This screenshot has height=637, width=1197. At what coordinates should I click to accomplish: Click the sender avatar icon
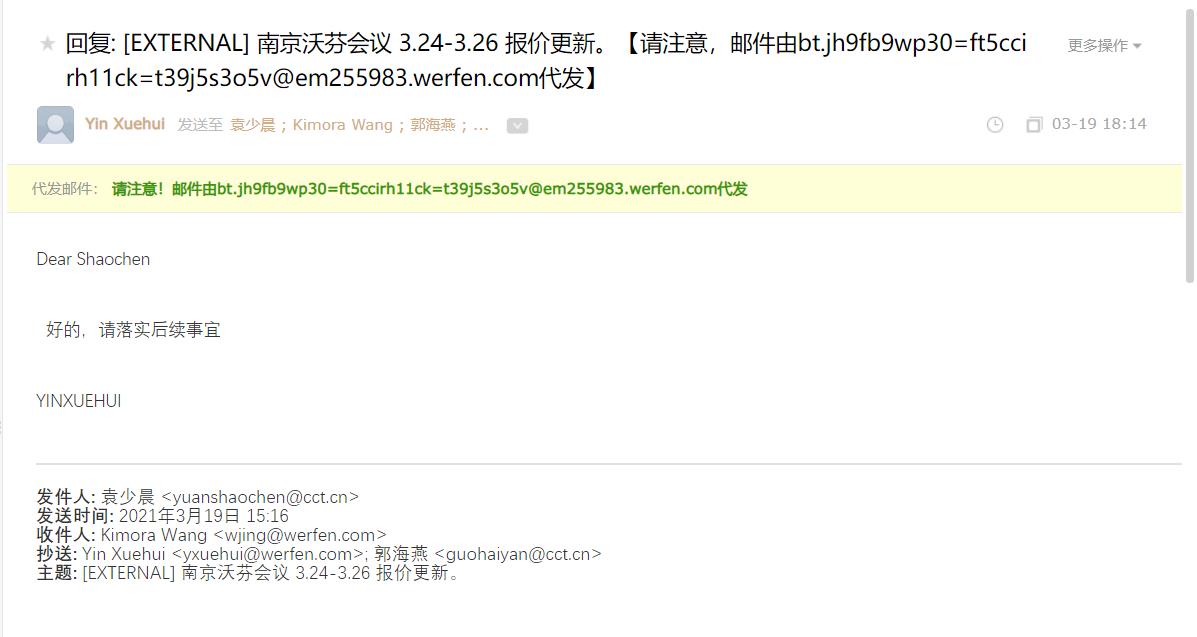56,124
